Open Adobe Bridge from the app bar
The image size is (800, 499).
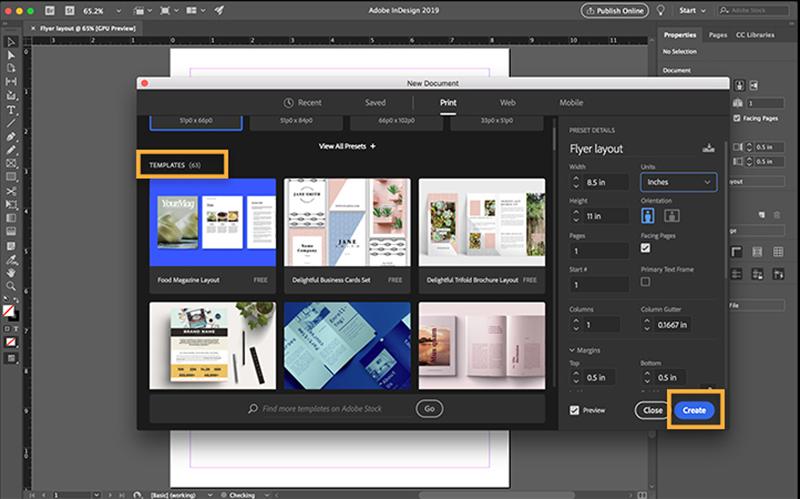click(49, 10)
